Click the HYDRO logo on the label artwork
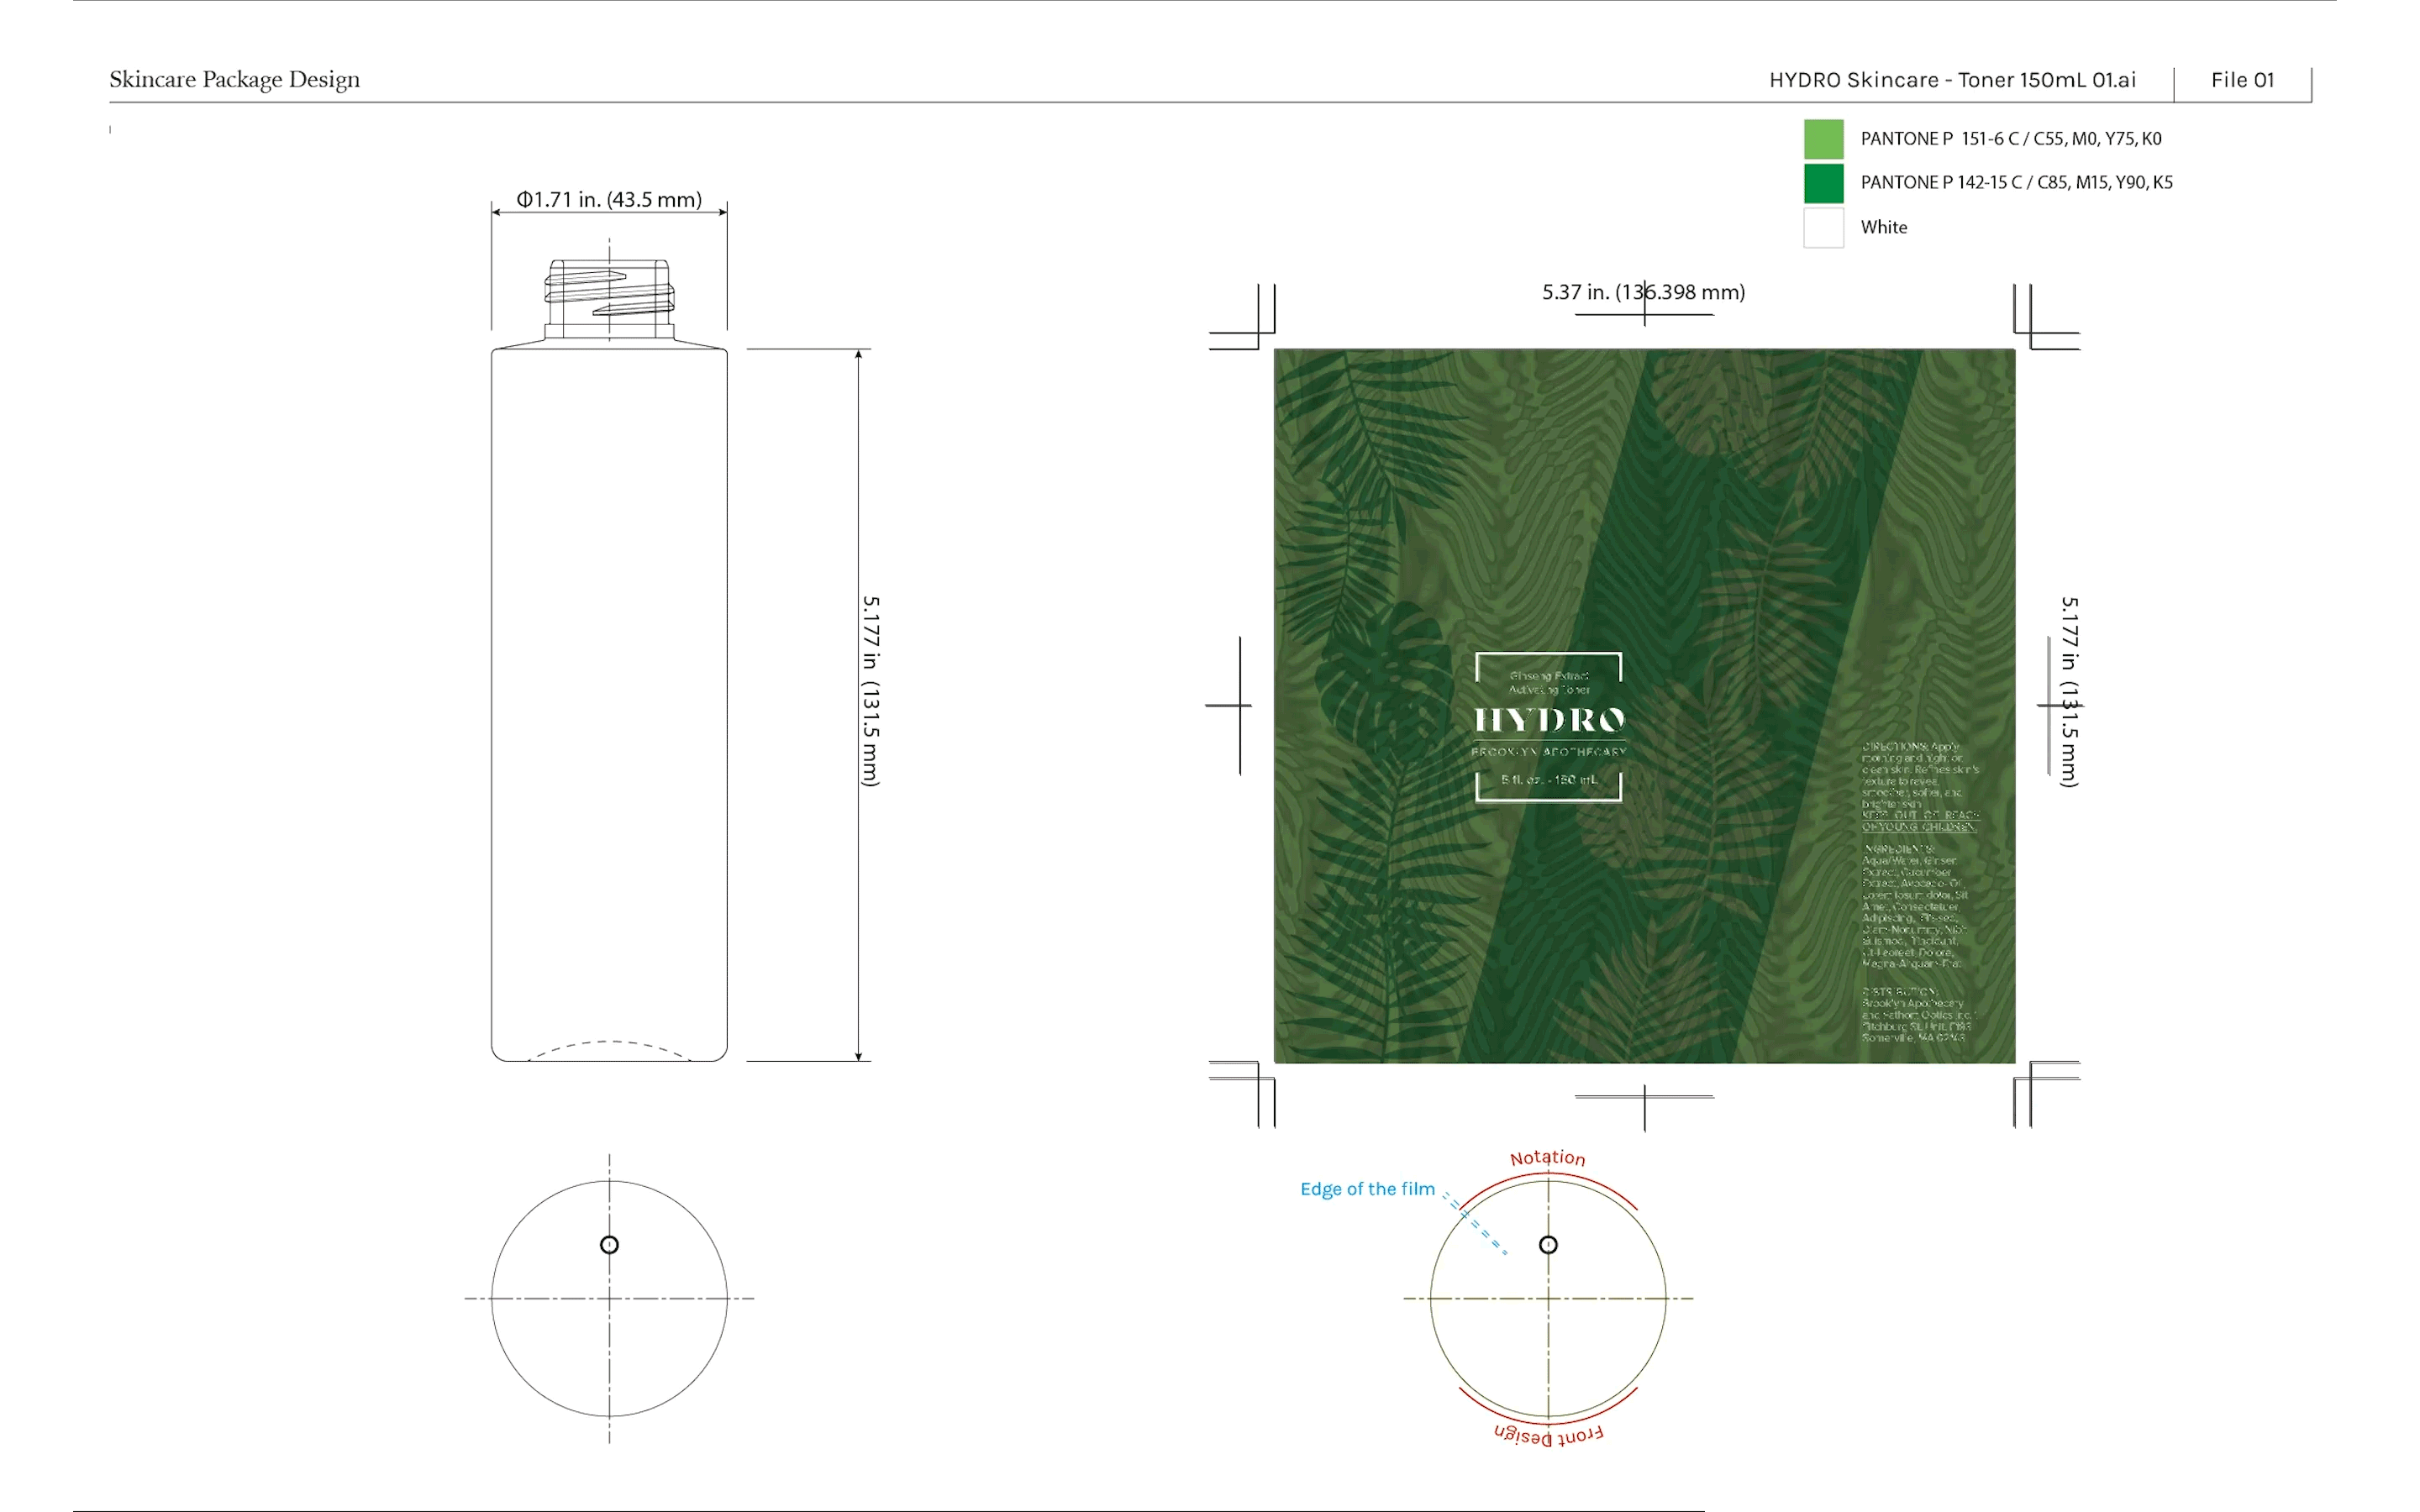2420x1512 pixels. tap(1549, 720)
